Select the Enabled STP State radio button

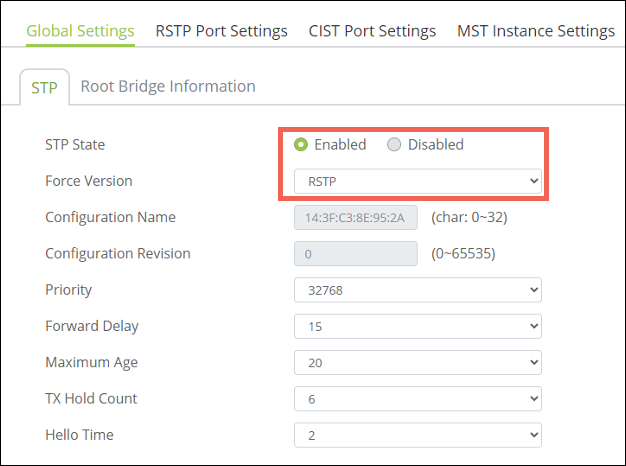tap(301, 145)
